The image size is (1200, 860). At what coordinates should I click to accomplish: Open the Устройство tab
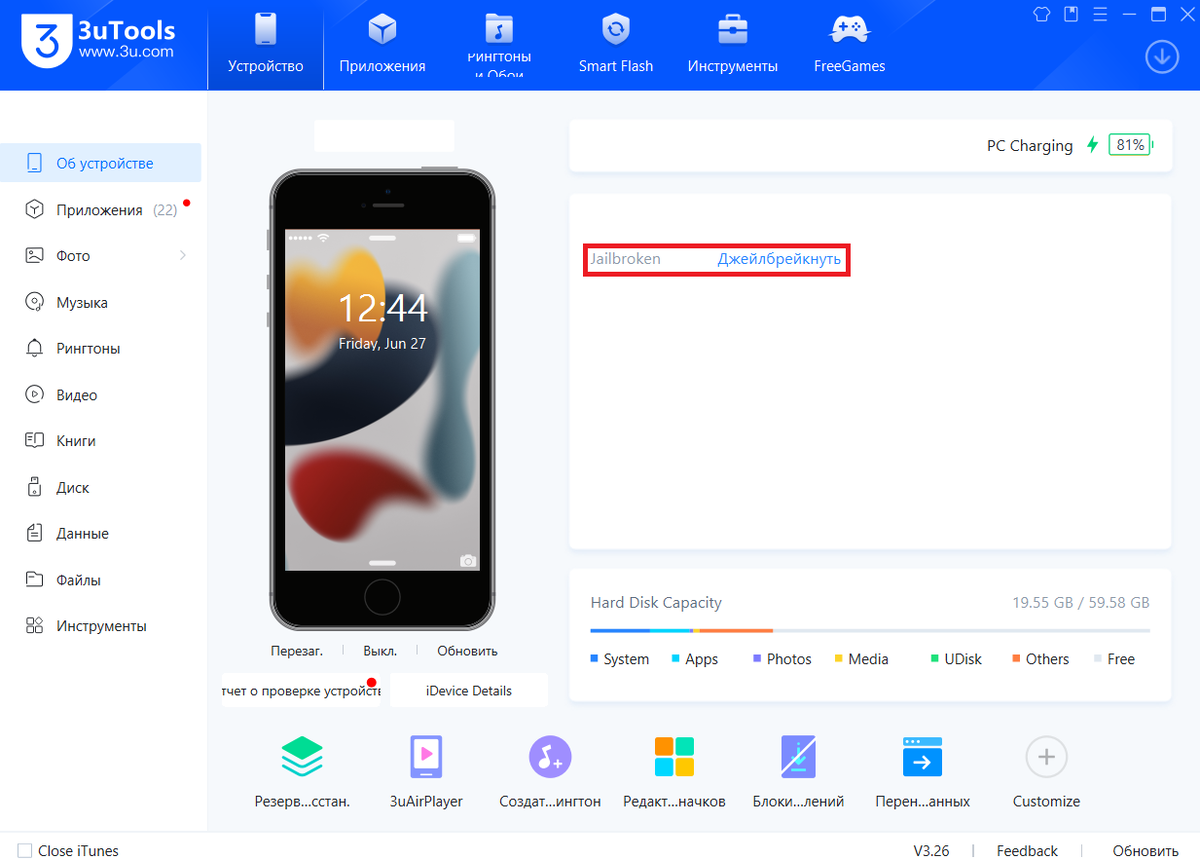265,45
